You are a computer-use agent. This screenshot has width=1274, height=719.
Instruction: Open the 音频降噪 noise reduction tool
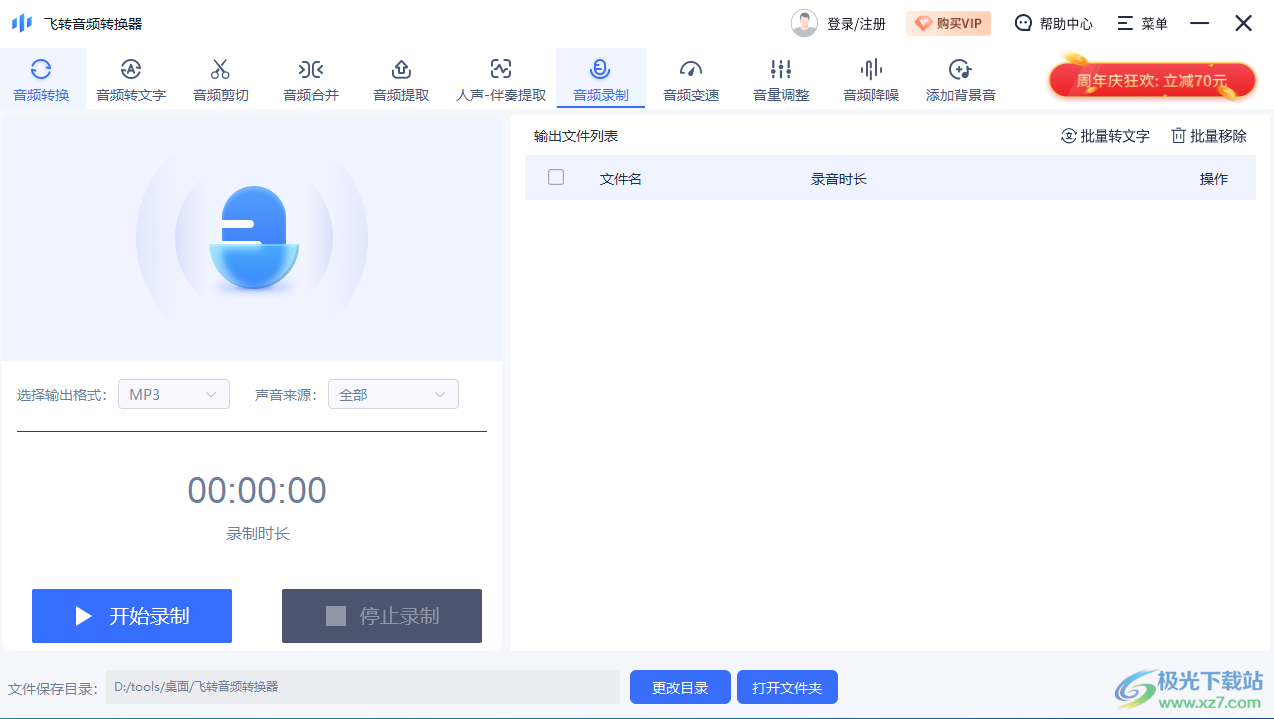(870, 78)
